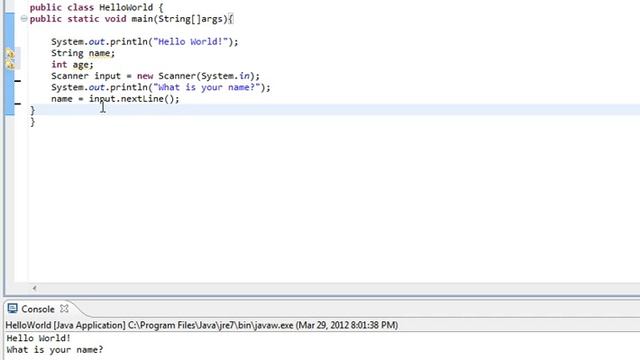Click 'public class HelloWorld {' line
This screenshot has width=640, height=360.
click(96, 7)
